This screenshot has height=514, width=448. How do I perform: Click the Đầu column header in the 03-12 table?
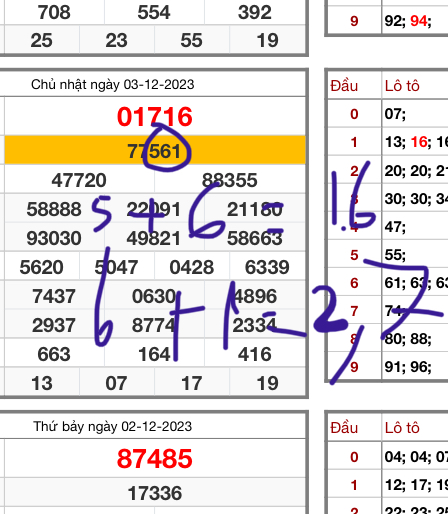344,86
